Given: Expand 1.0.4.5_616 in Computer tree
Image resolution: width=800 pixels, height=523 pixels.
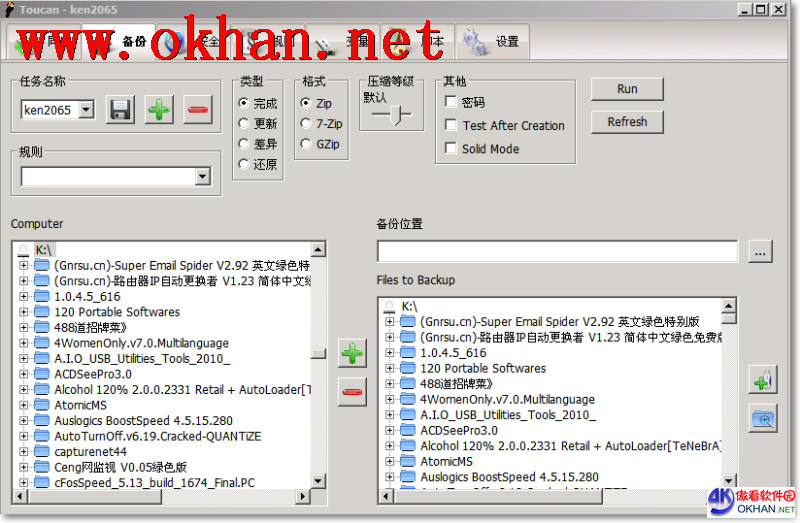Looking at the screenshot, I should [23, 296].
